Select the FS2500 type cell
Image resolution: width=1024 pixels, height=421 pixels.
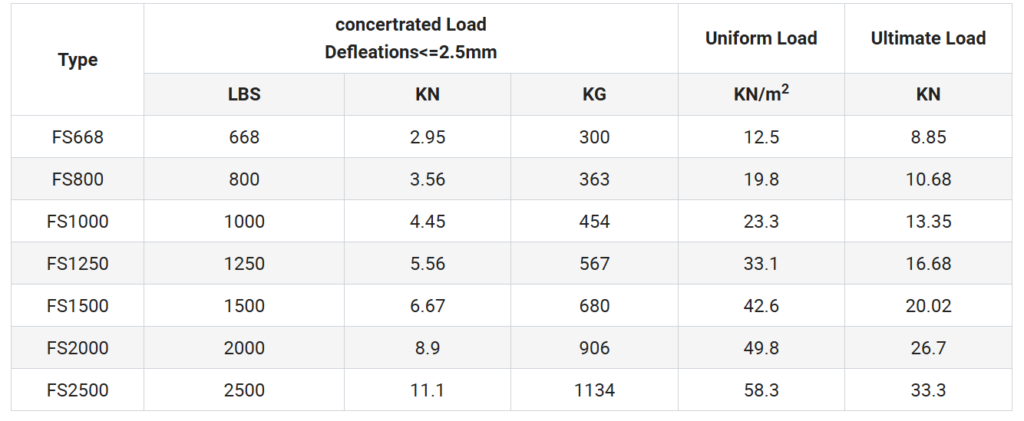(78, 390)
